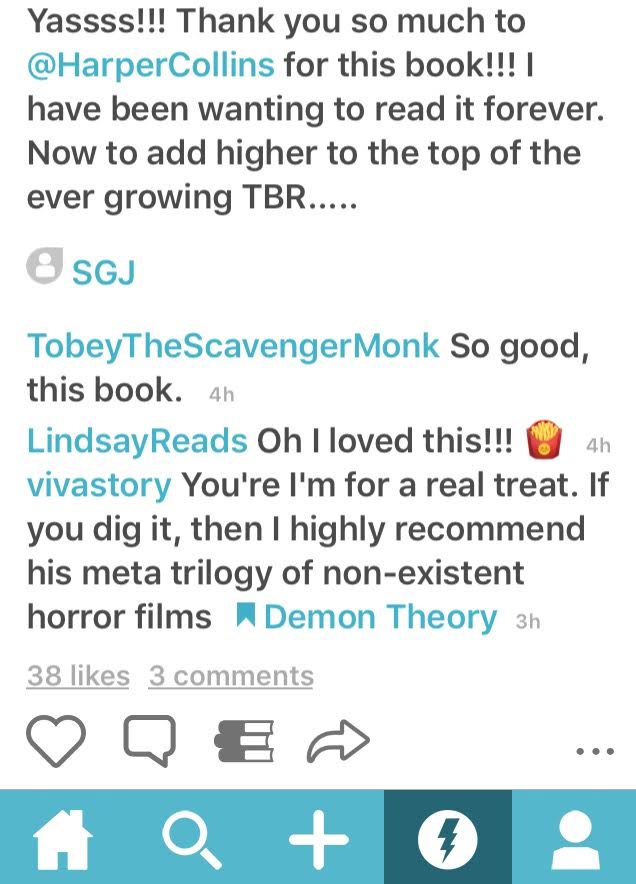Tap the gray SGJ author avatar icon
636x884 pixels.
pos(45,265)
